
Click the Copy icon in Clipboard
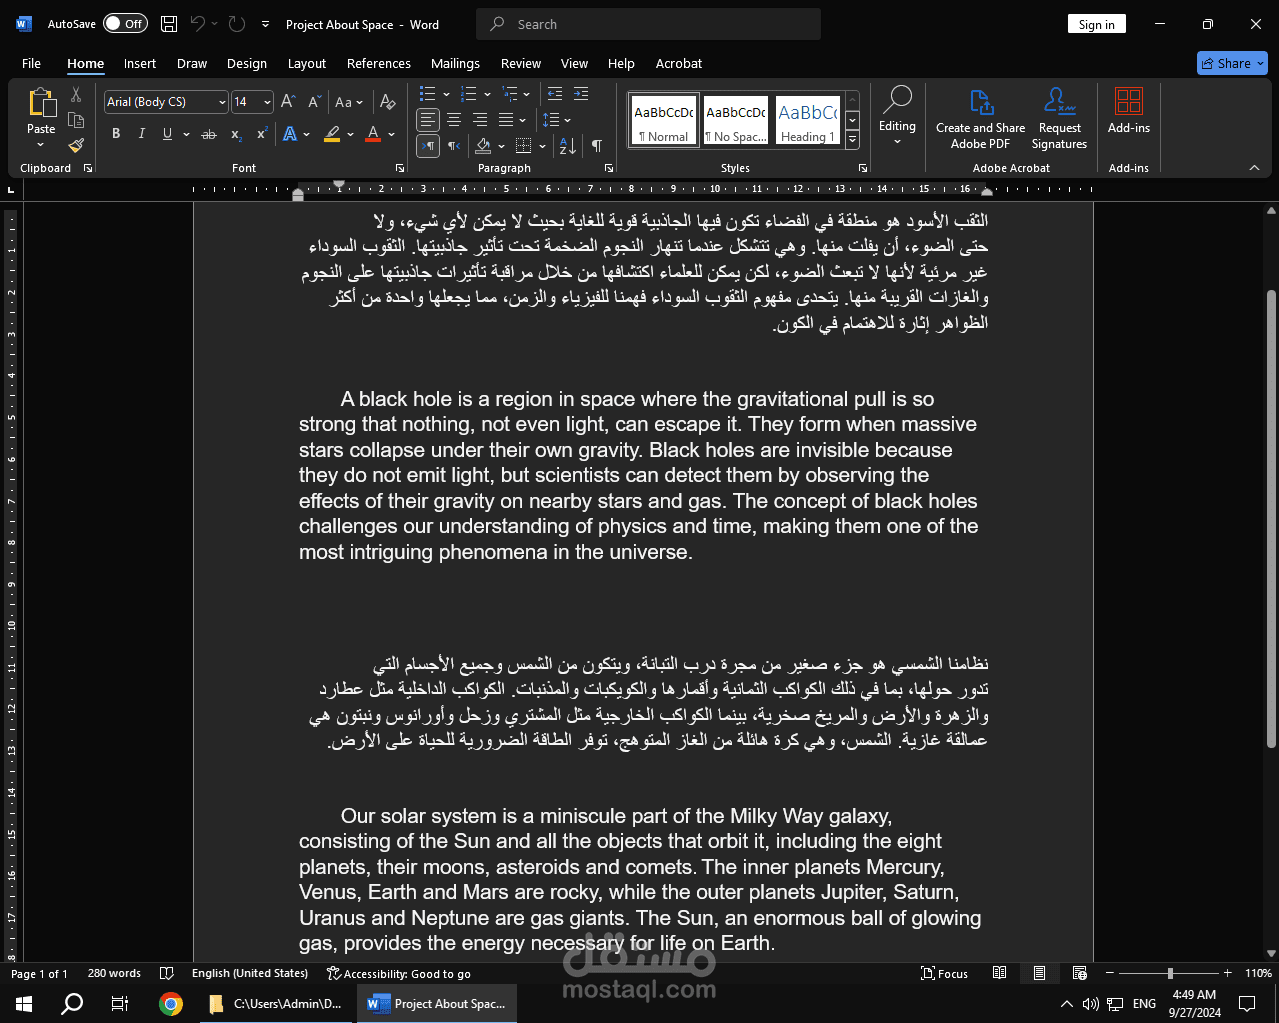pos(76,120)
